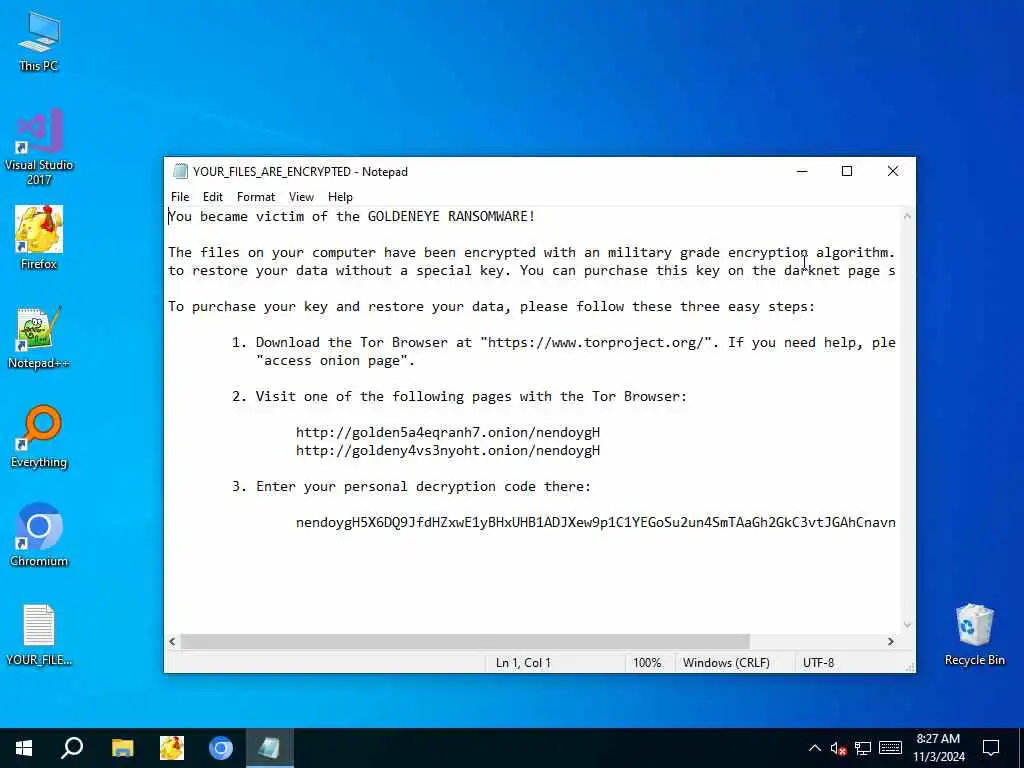Viewport: 1024px width, 768px height.
Task: Click the UTF-8 encoding status entry
Action: 818,662
